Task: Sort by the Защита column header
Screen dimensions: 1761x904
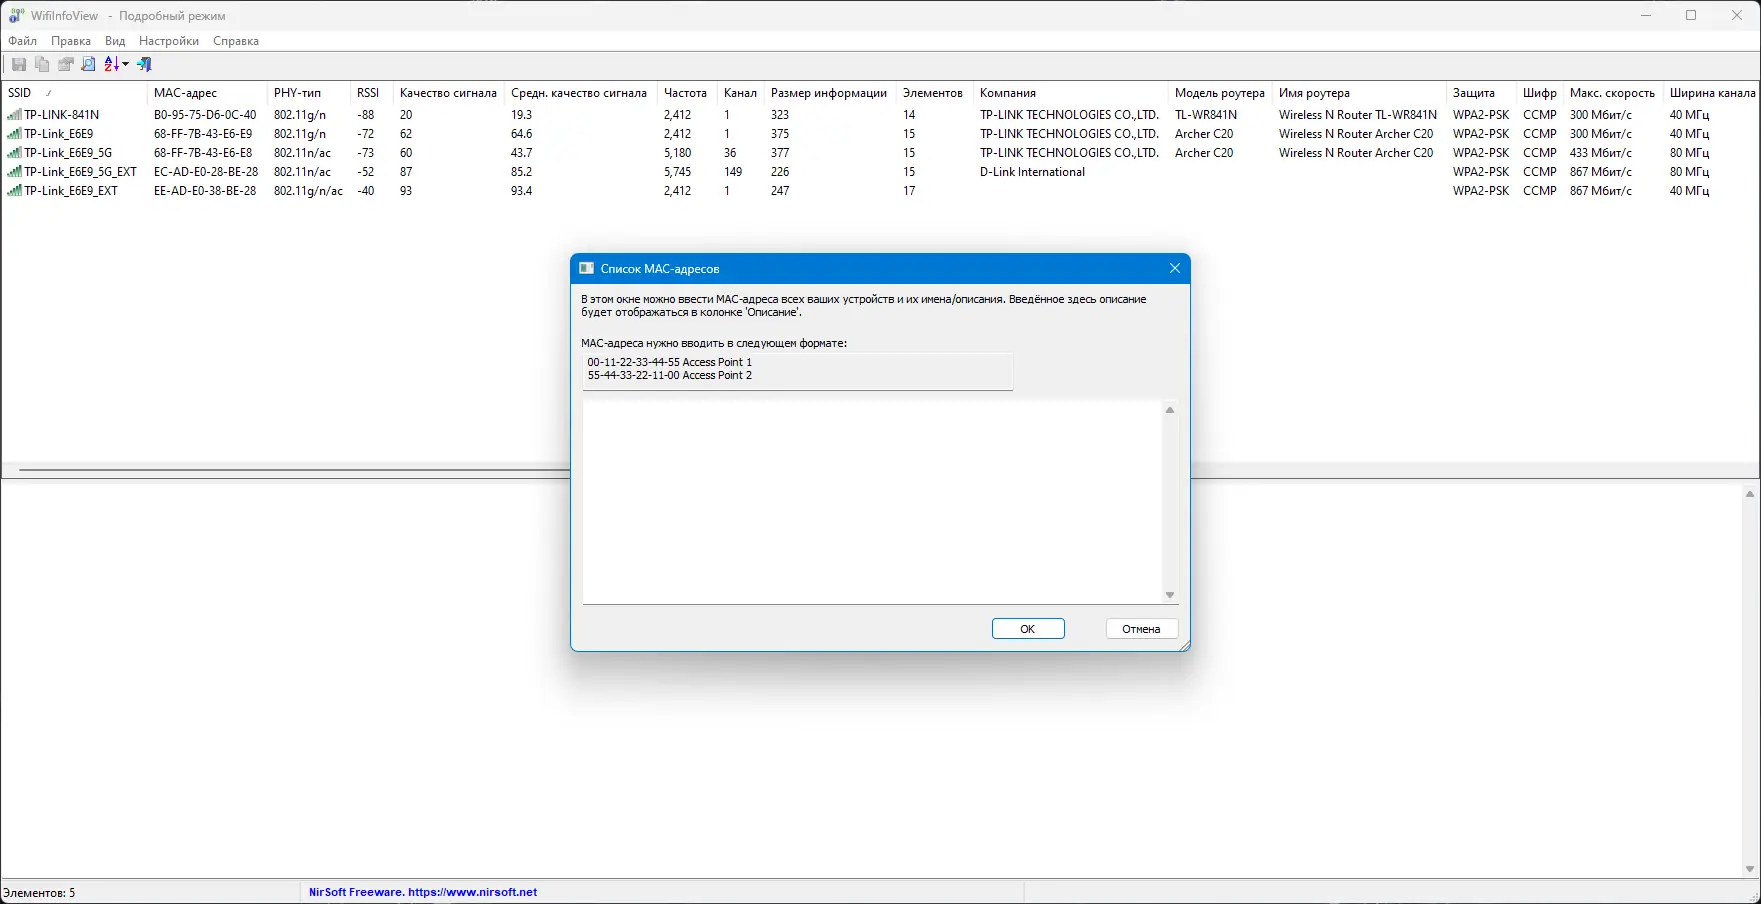Action: click(x=1481, y=93)
